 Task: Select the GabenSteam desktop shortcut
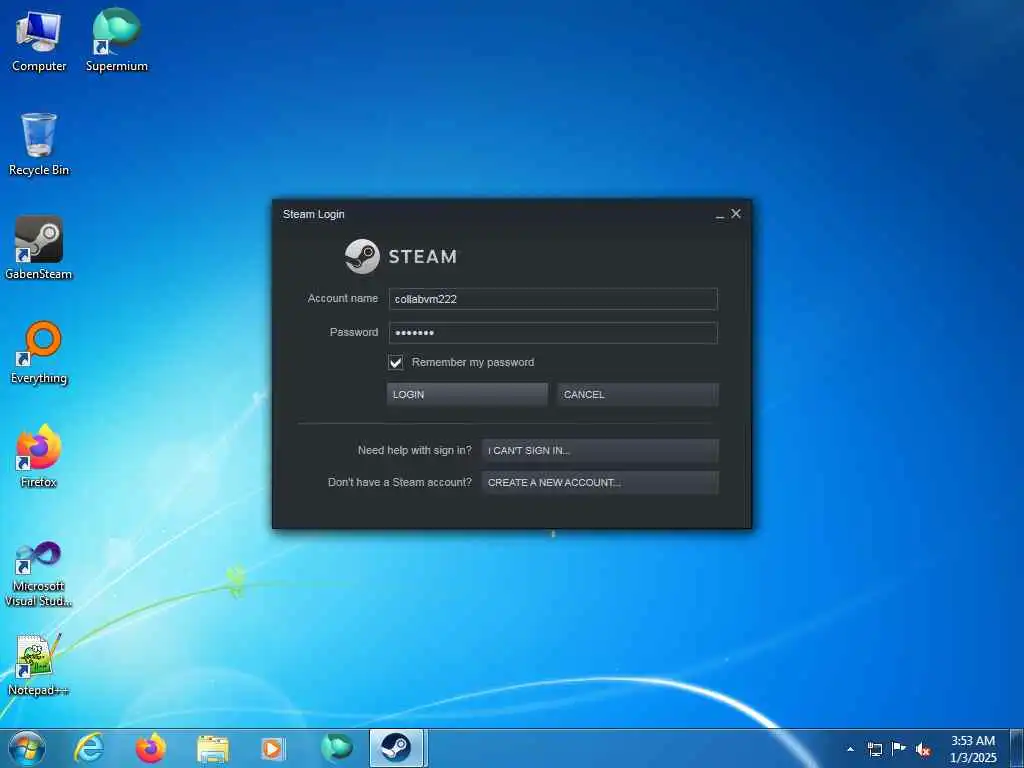point(39,248)
